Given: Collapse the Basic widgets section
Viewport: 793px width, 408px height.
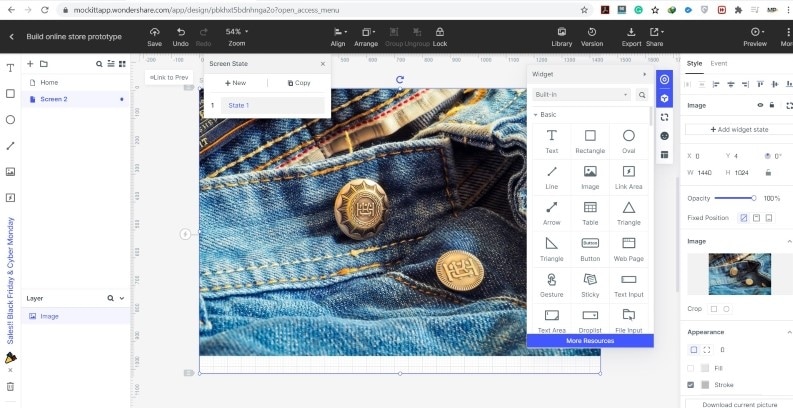Looking at the screenshot, I should click(x=535, y=115).
